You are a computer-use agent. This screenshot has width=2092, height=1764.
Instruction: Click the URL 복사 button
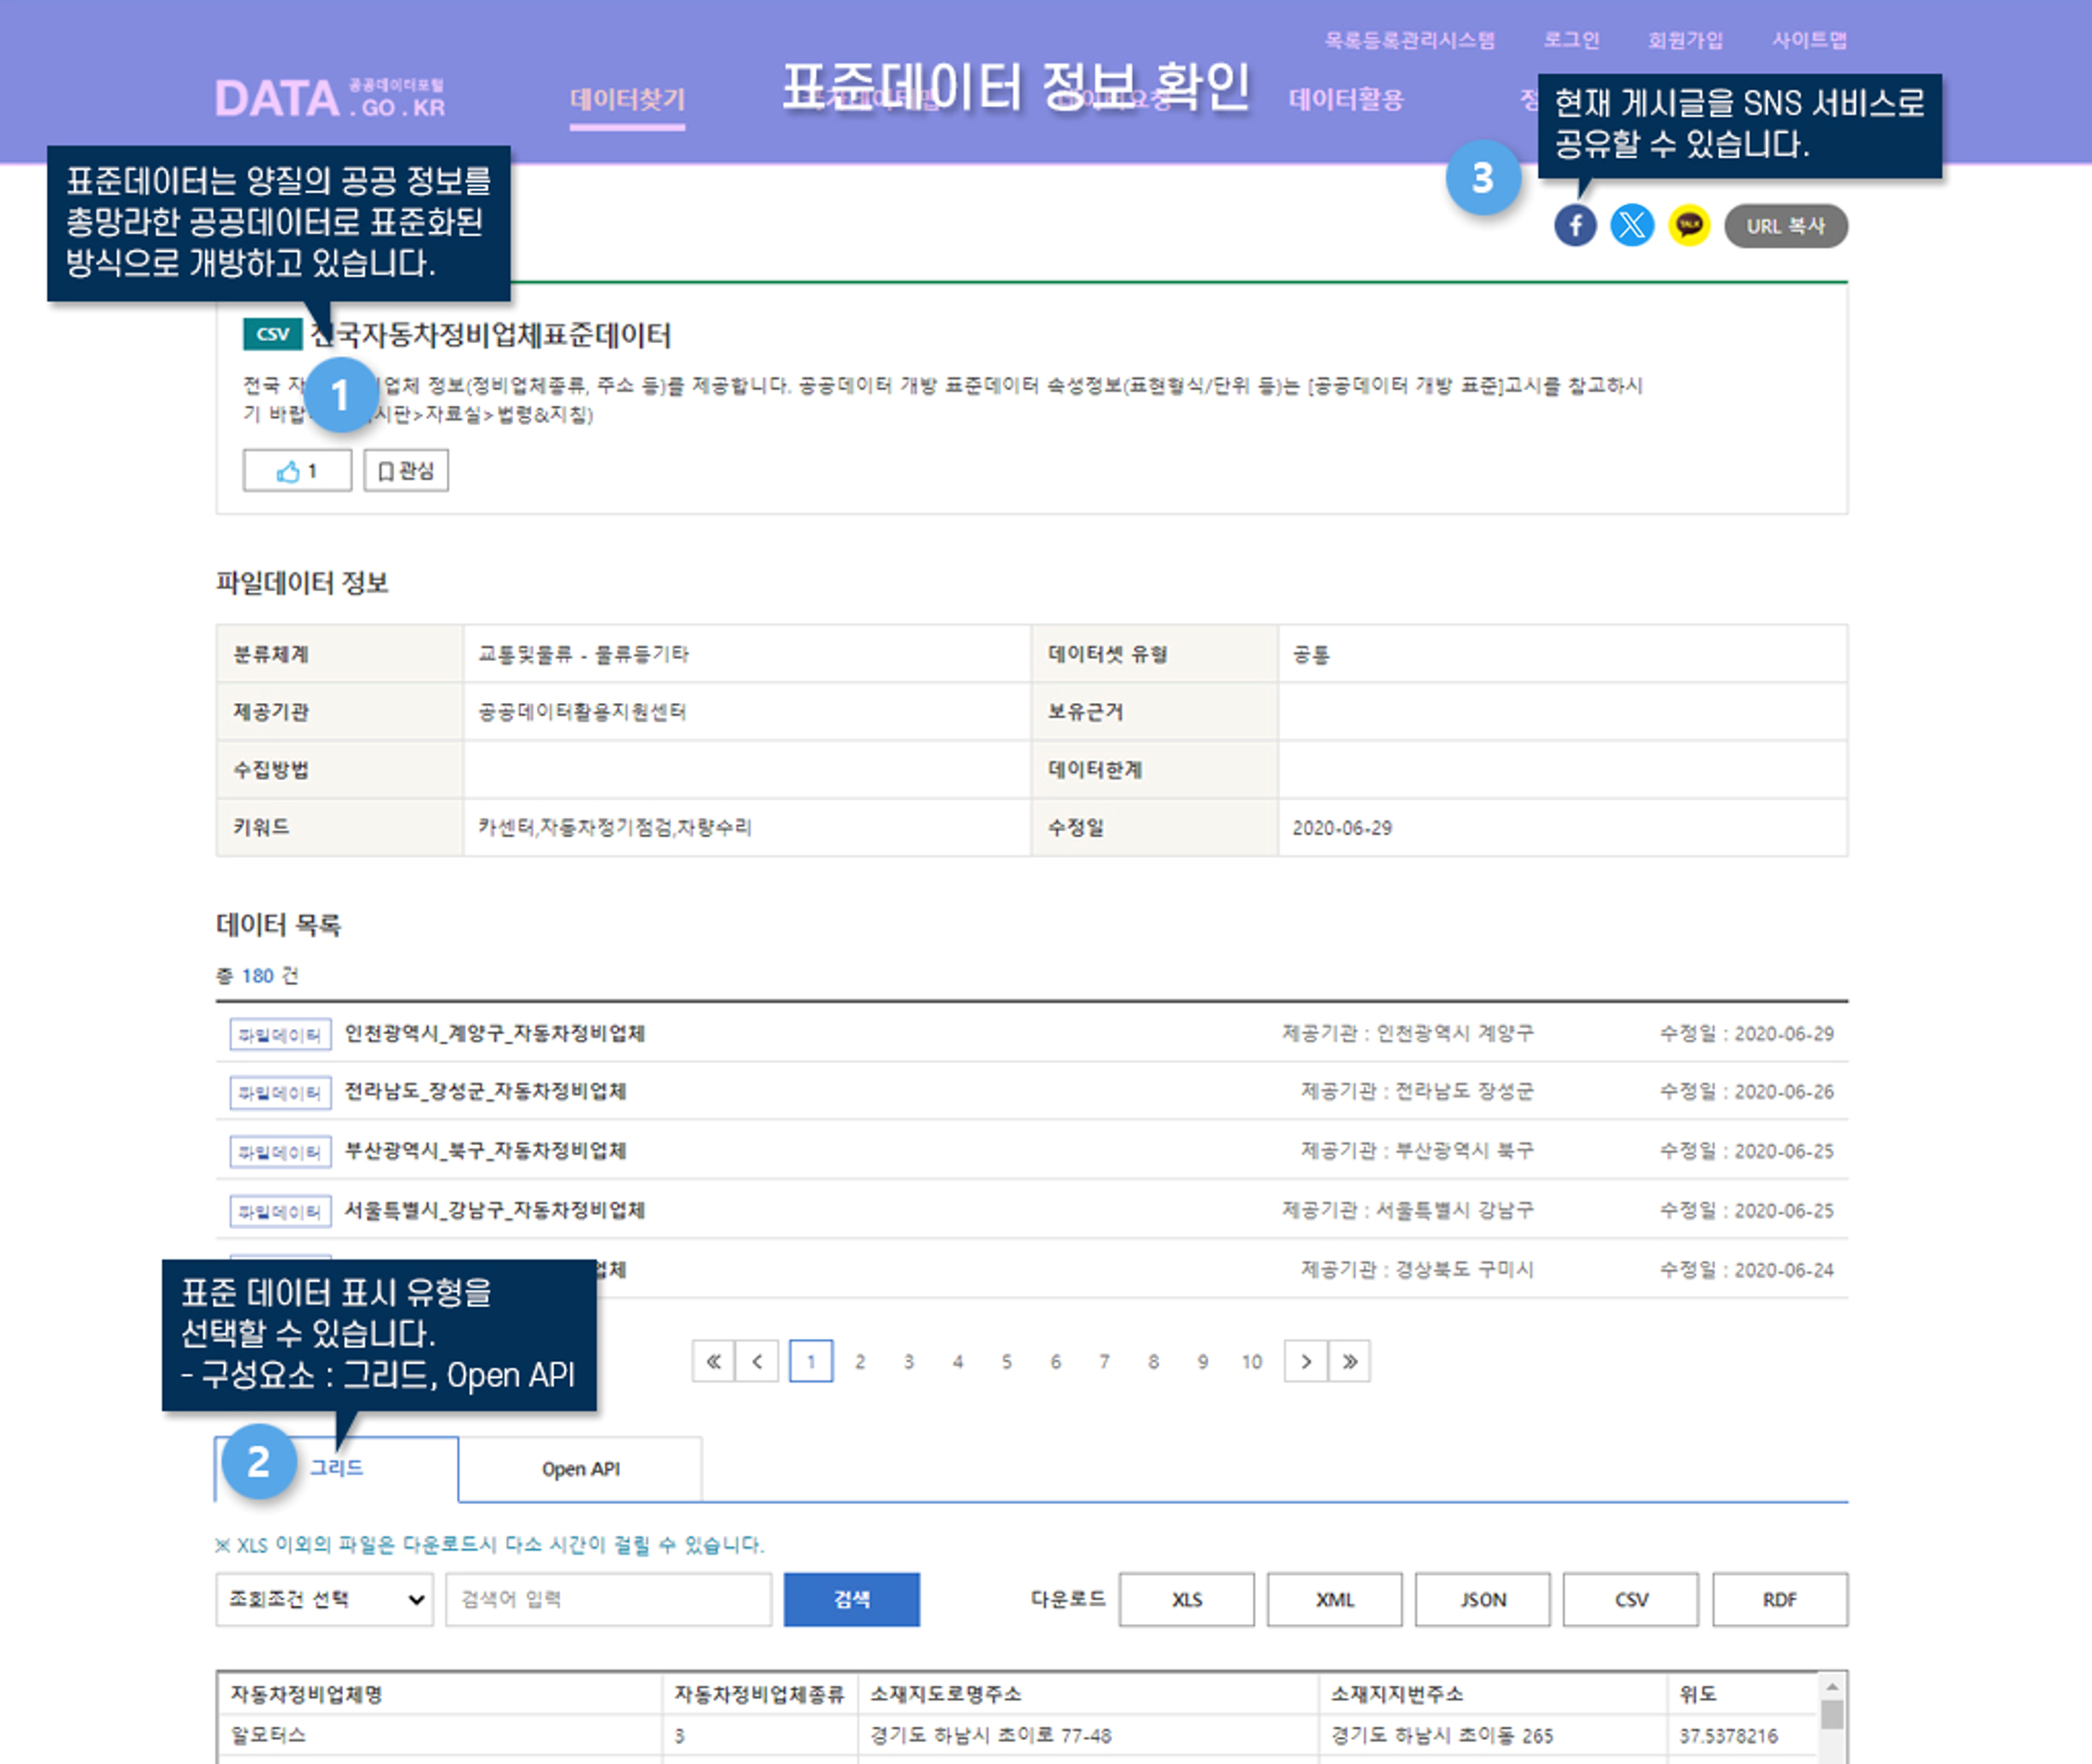tap(1785, 226)
